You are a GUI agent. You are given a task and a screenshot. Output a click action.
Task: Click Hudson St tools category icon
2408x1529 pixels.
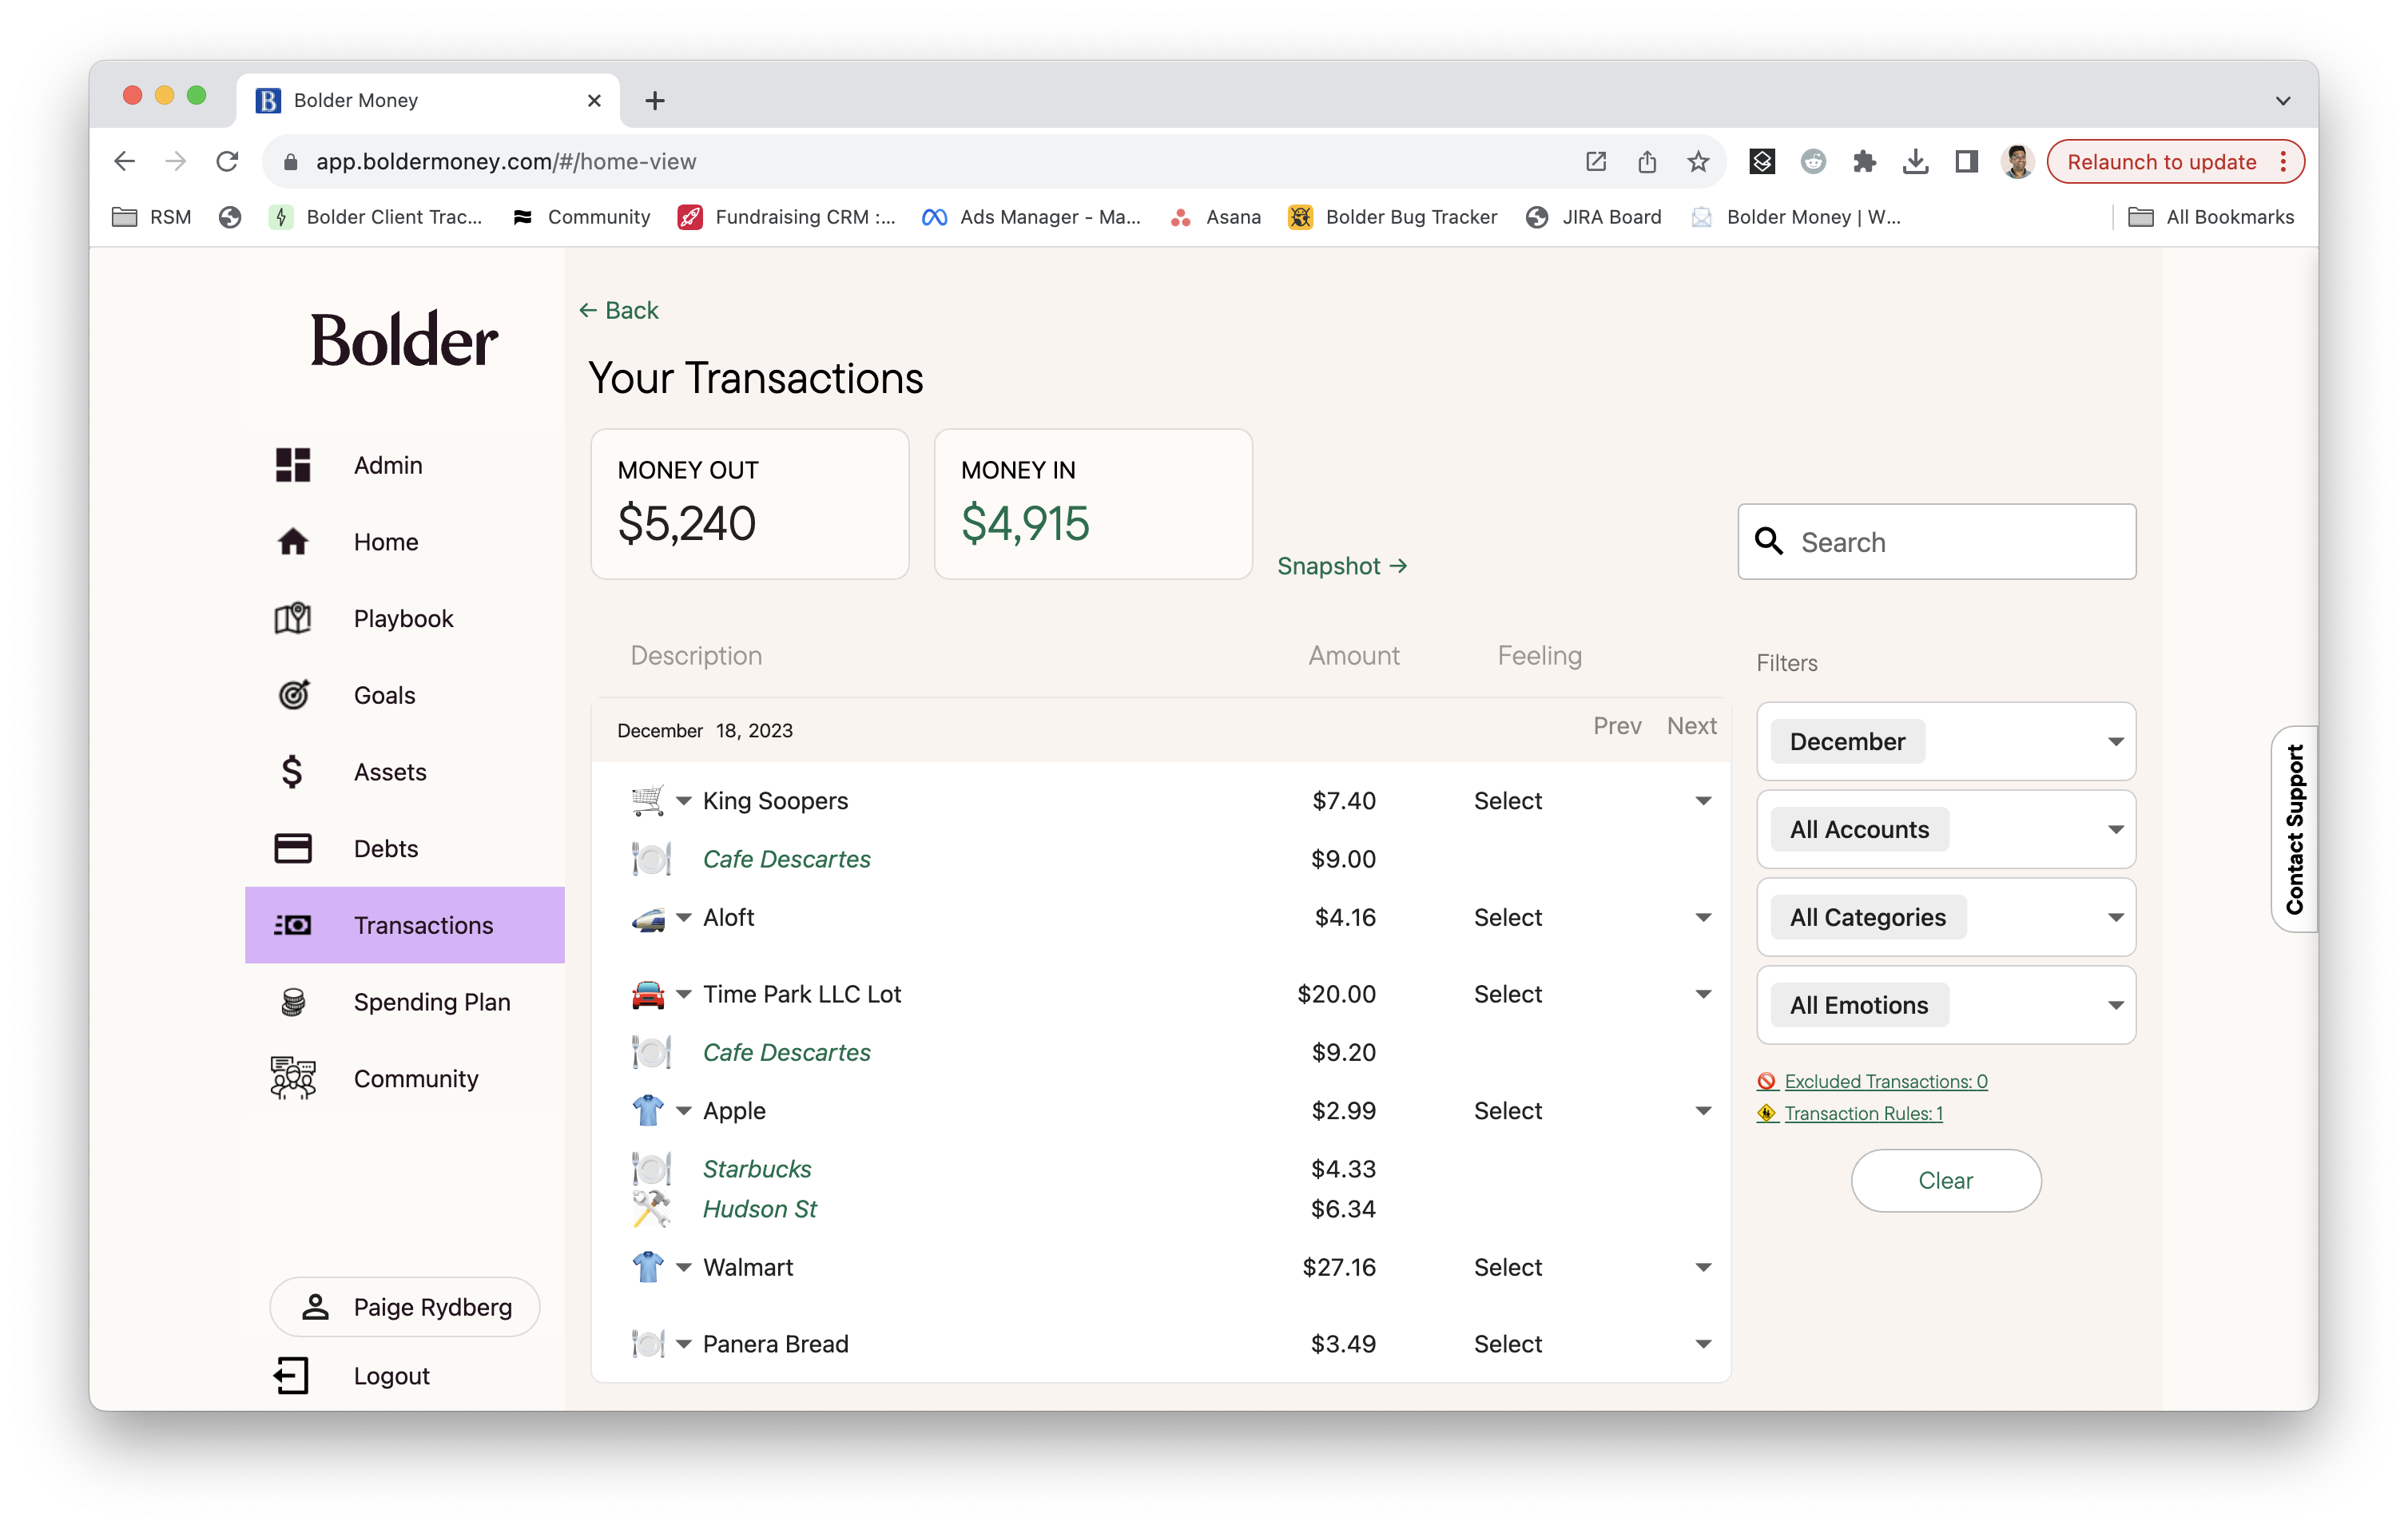coord(651,1208)
